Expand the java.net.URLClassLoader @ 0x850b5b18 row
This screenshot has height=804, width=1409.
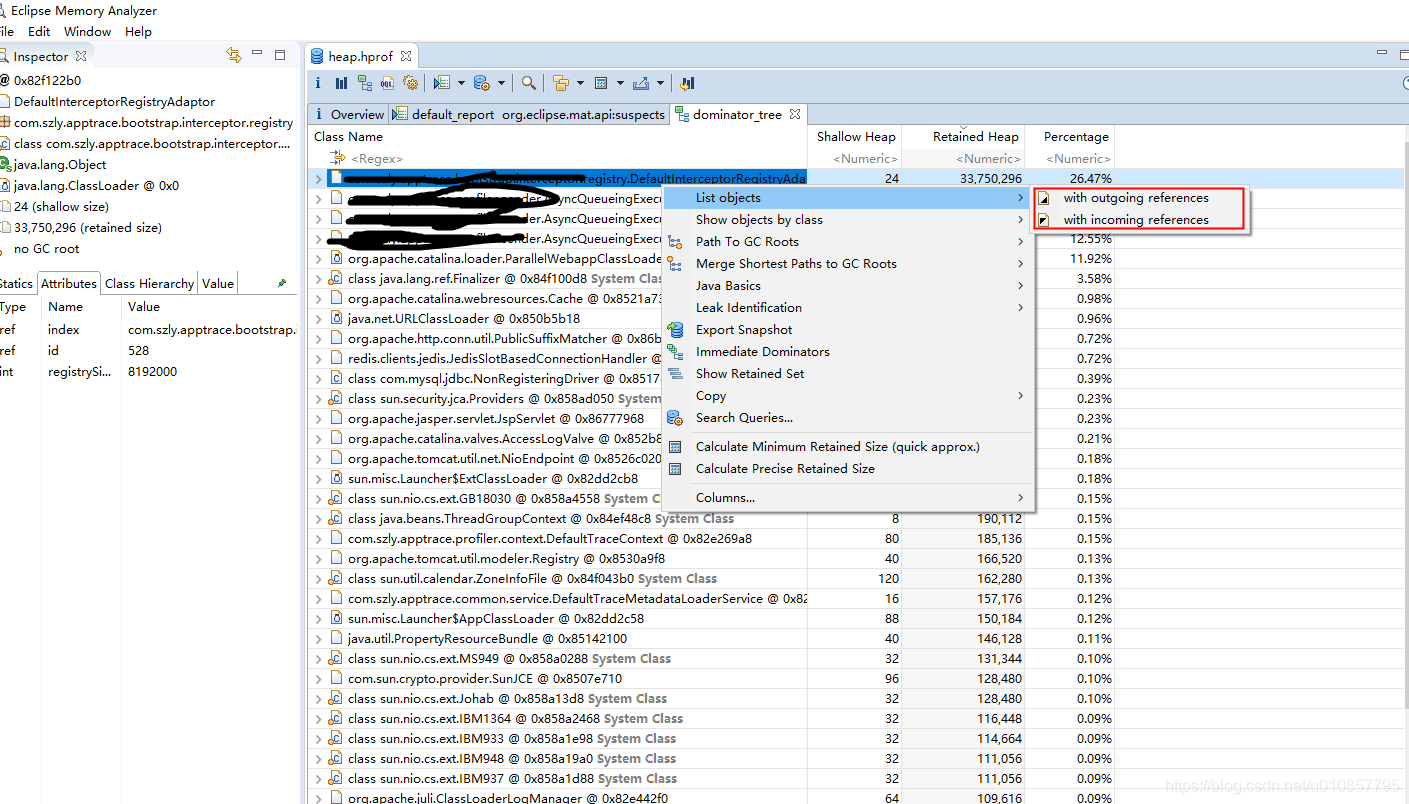tap(319, 319)
